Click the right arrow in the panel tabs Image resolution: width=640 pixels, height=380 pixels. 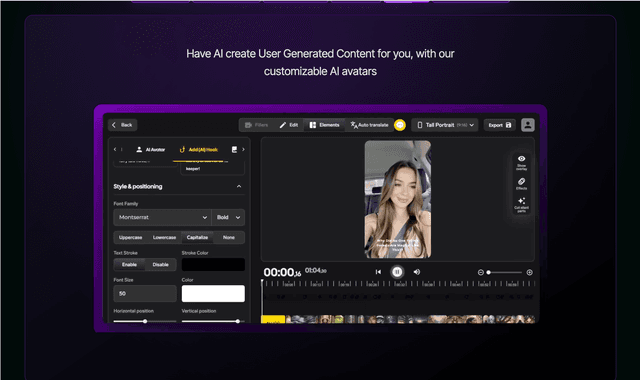(x=243, y=149)
